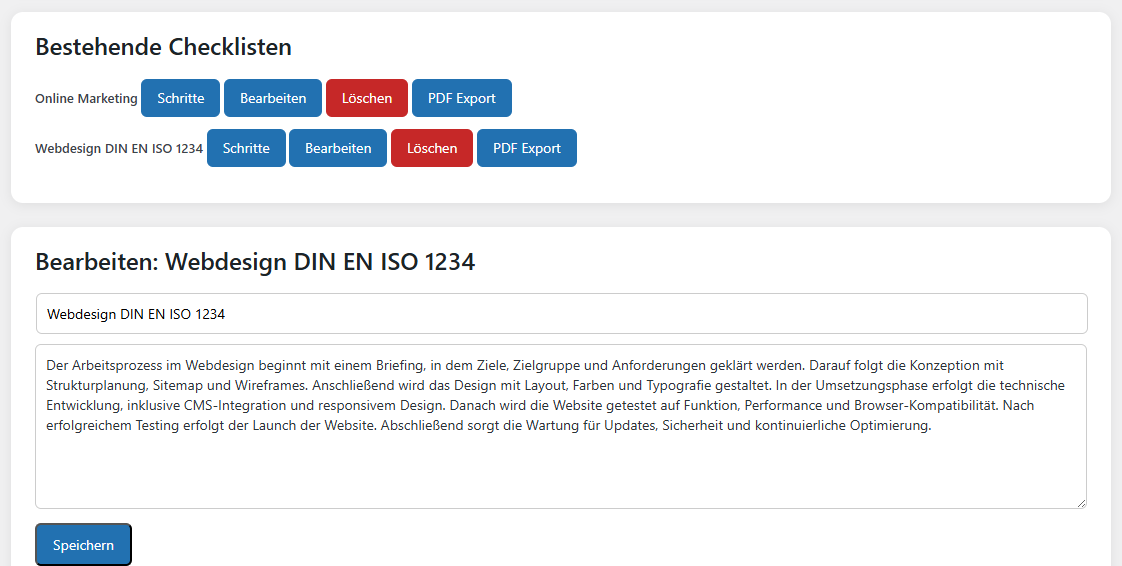Click the Webdesign DIN EN ISO 1234 list label
Image resolution: width=1122 pixels, height=566 pixels.
119,149
